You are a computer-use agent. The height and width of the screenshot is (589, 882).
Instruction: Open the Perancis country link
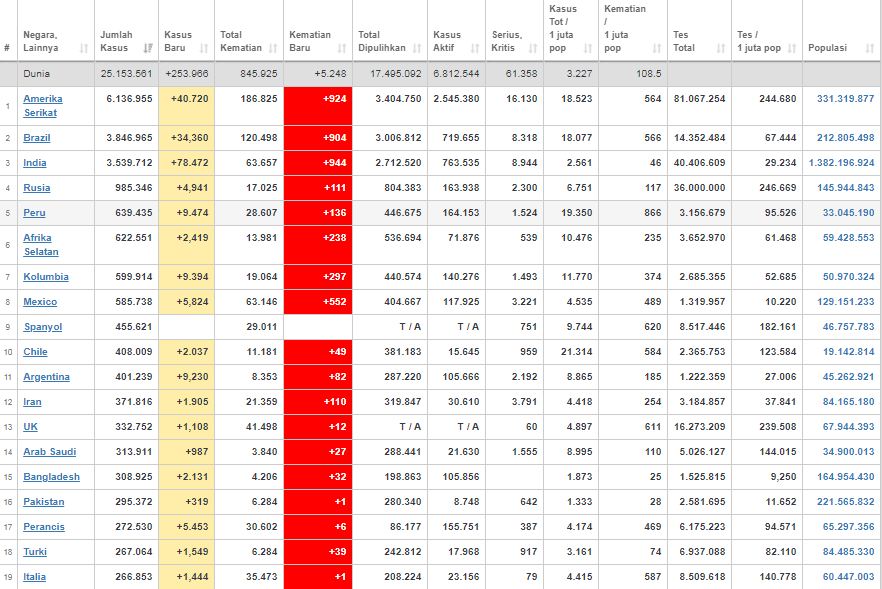coord(44,527)
